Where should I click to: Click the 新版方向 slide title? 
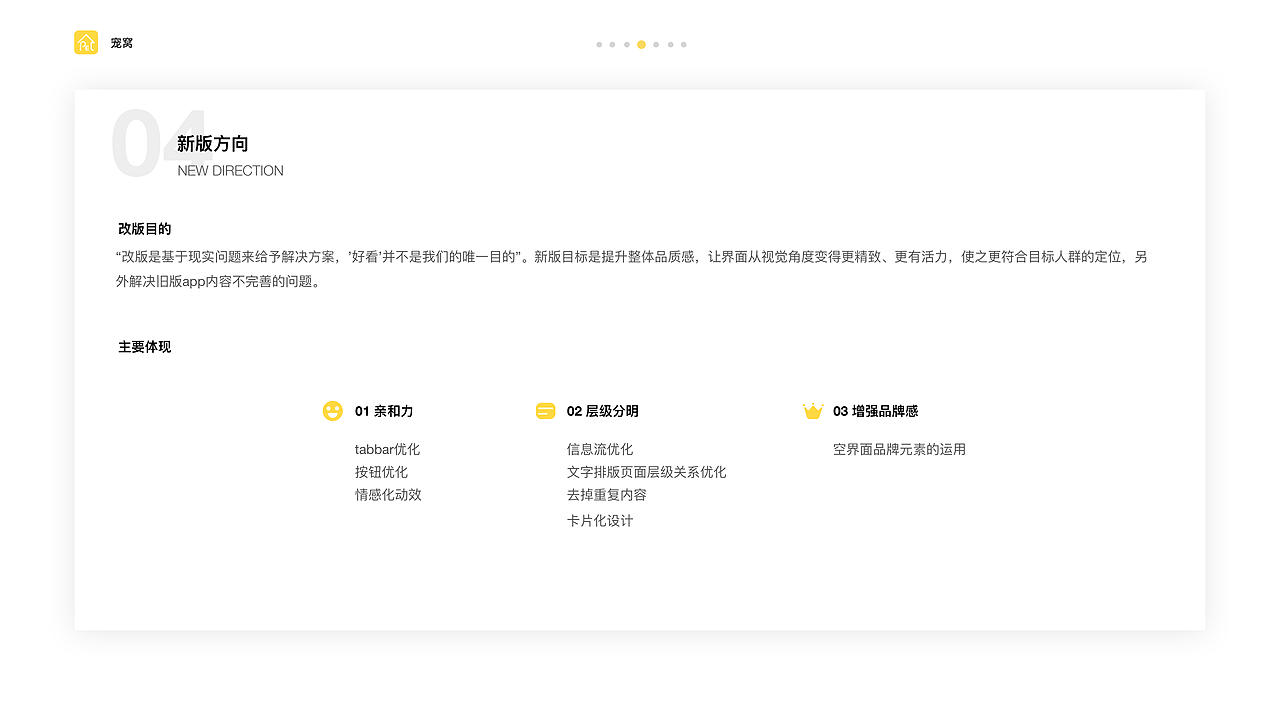pos(211,143)
